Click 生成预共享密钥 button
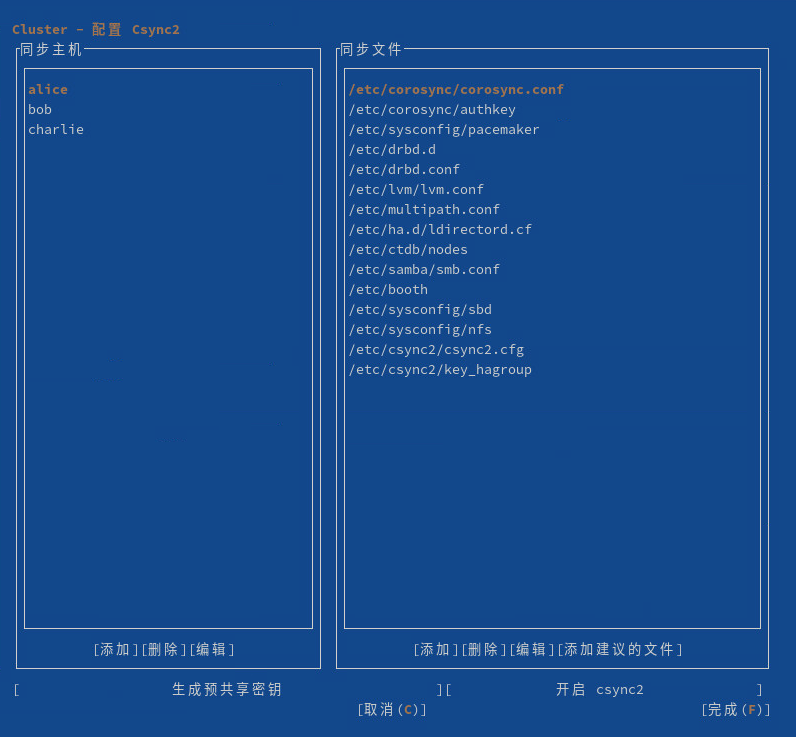This screenshot has width=796, height=737. click(x=227, y=689)
